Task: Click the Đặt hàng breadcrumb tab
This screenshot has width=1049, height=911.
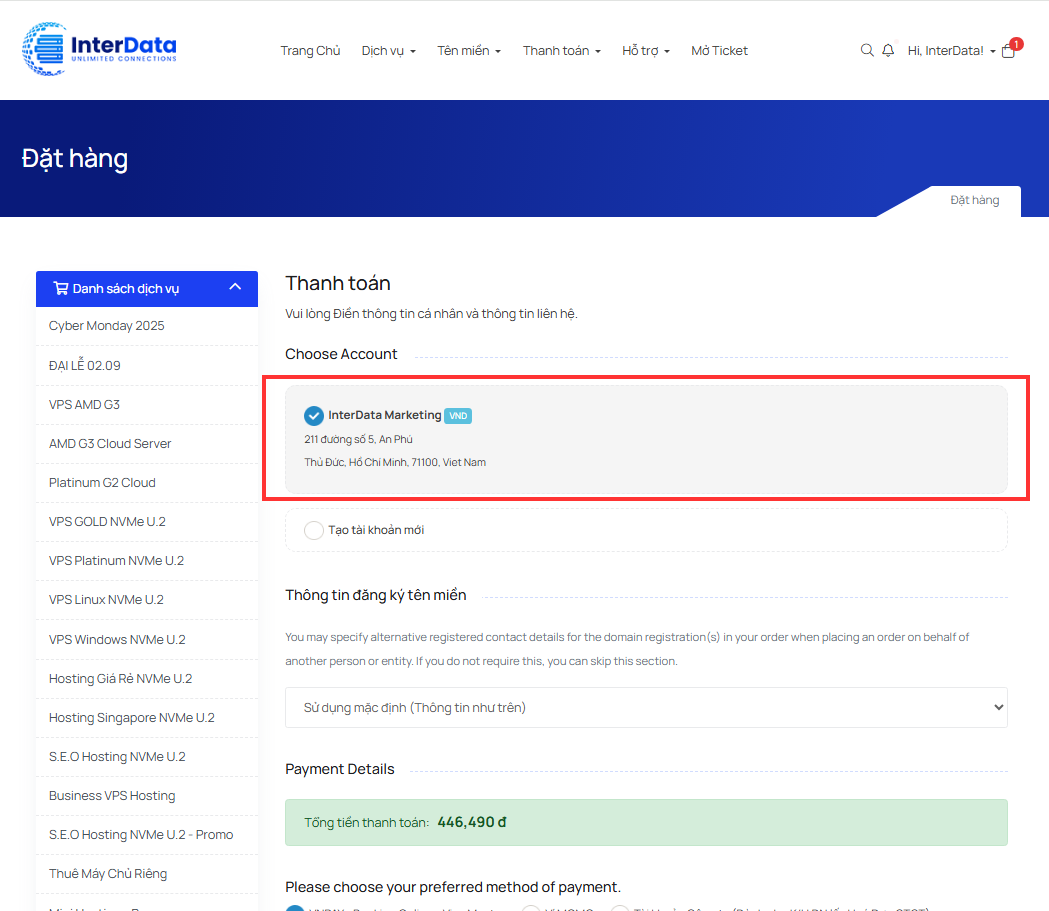Action: coord(975,200)
